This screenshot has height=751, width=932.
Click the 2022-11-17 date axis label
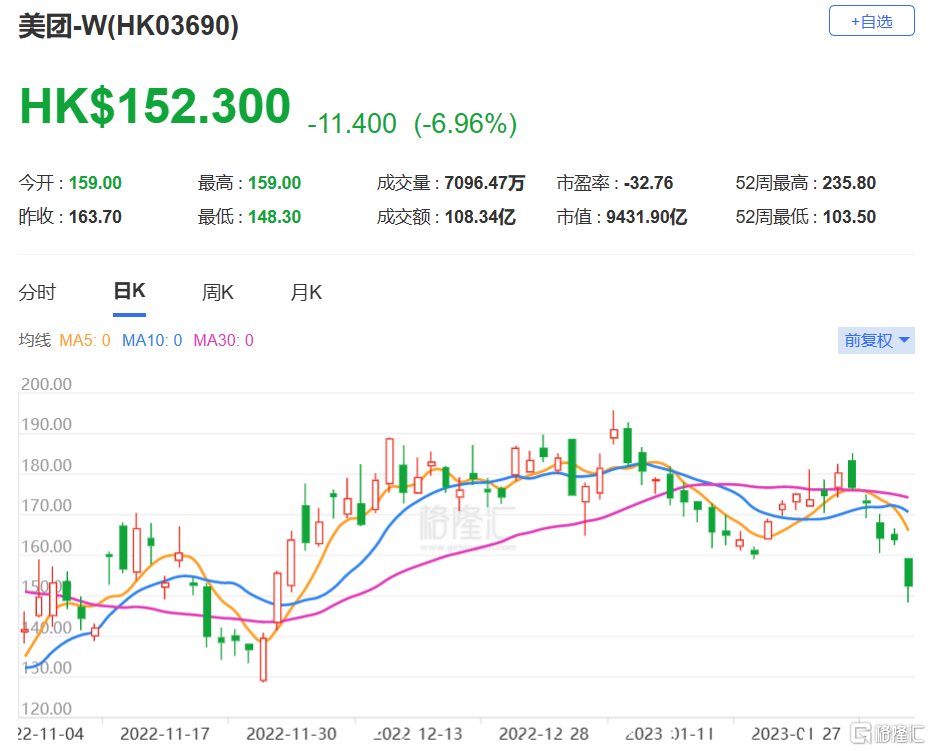tap(165, 734)
